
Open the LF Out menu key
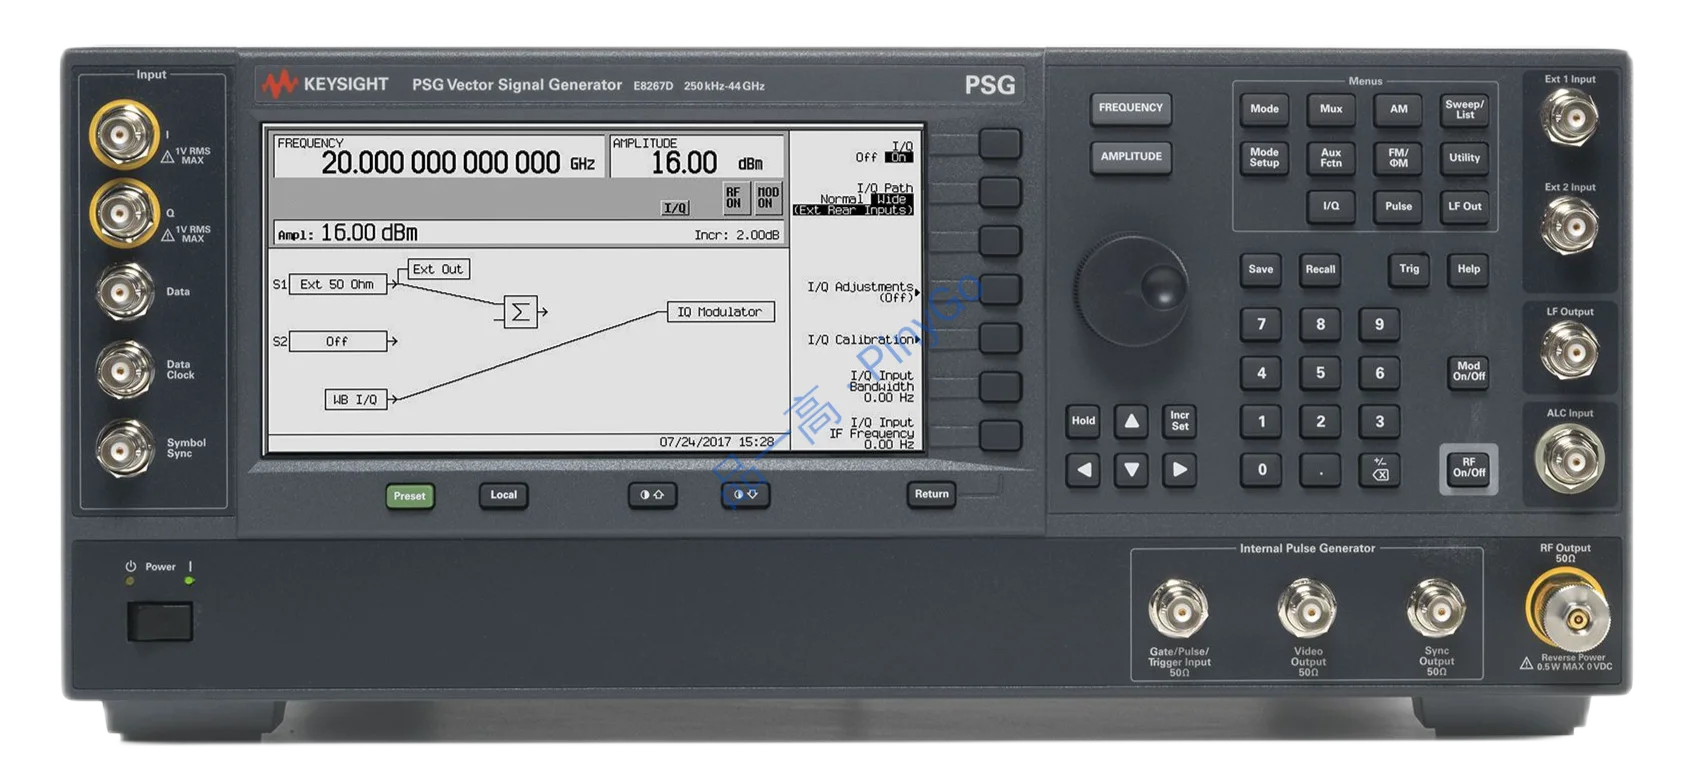1464,206
